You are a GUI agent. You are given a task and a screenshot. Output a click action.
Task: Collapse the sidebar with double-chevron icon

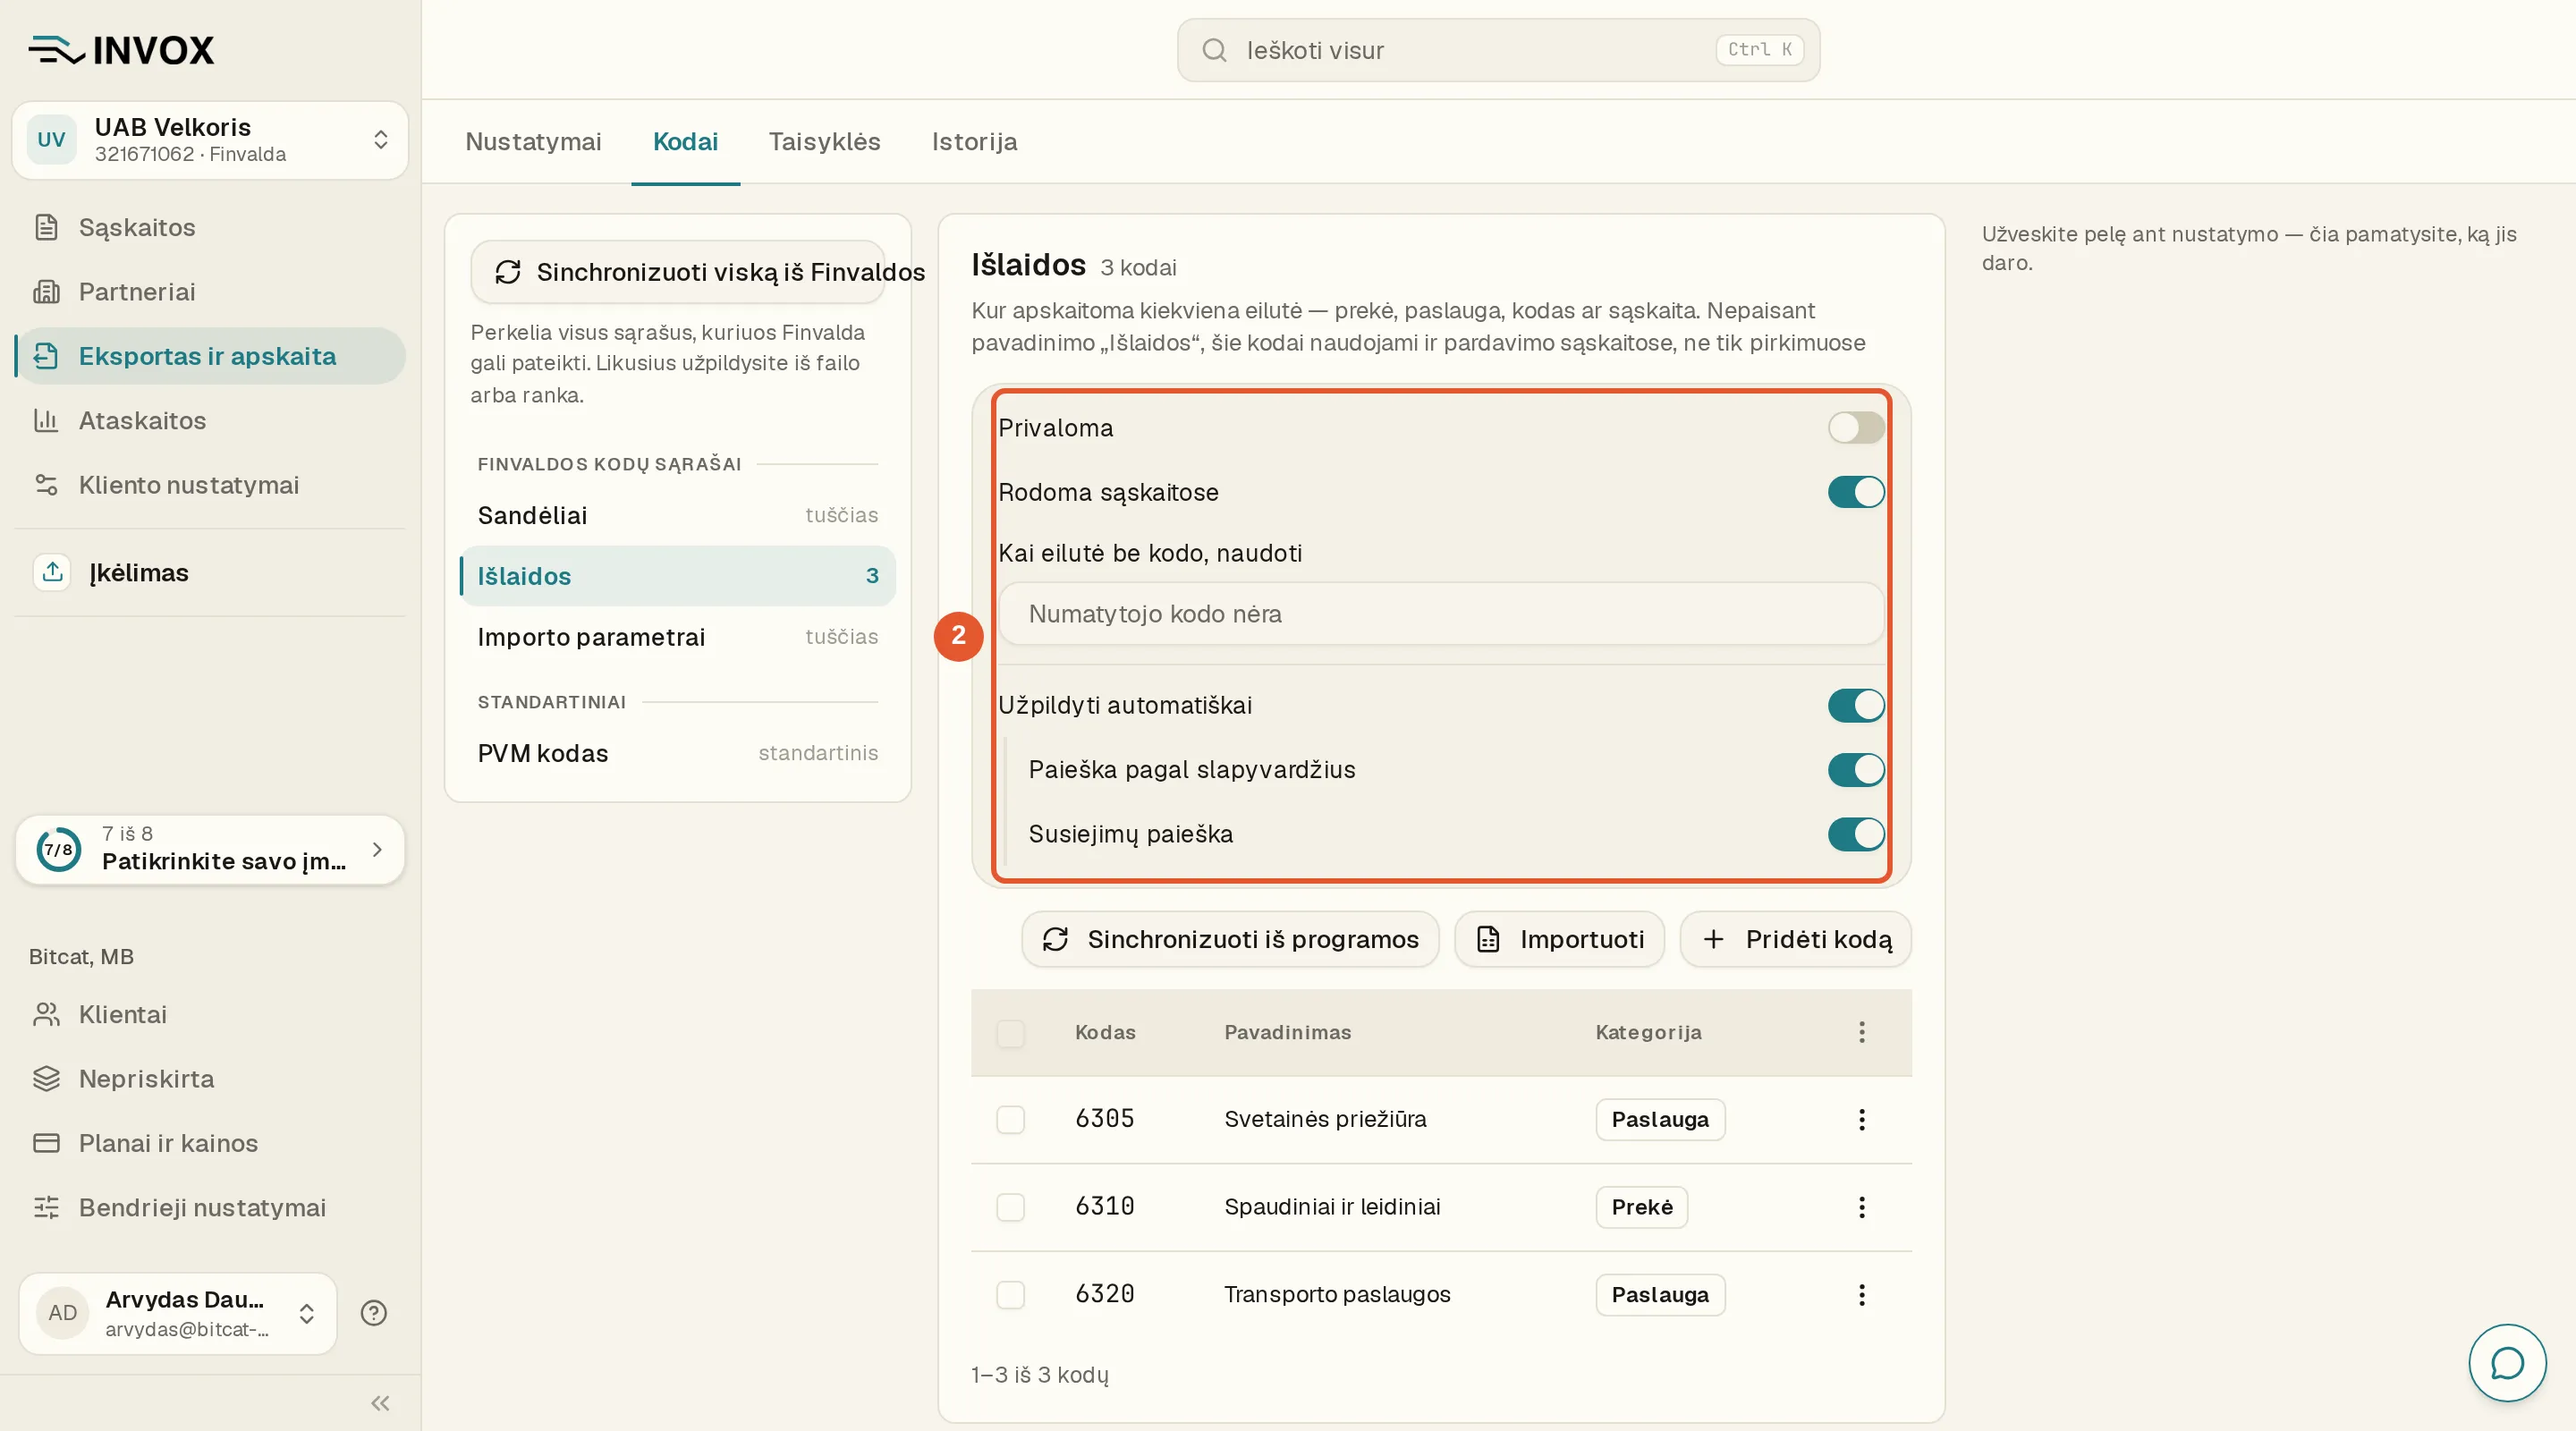click(x=380, y=1403)
